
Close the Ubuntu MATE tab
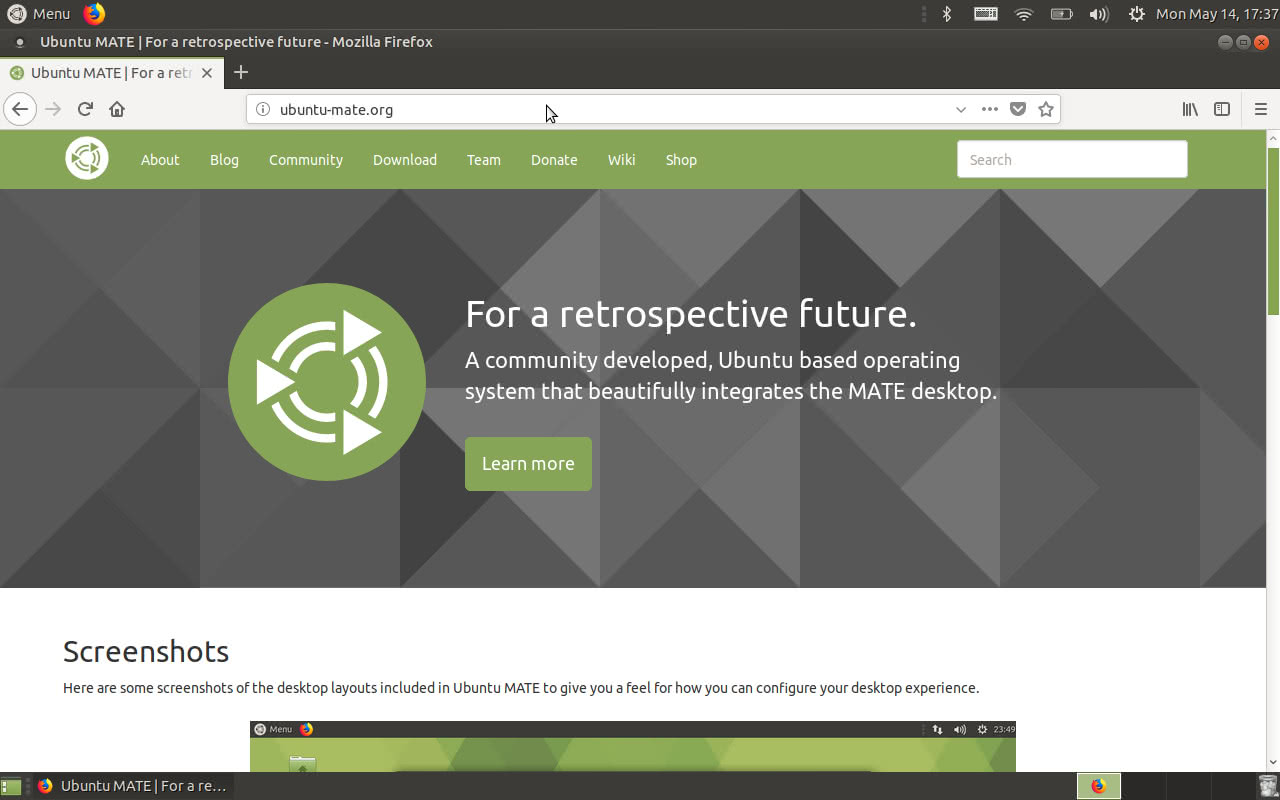[x=207, y=73]
